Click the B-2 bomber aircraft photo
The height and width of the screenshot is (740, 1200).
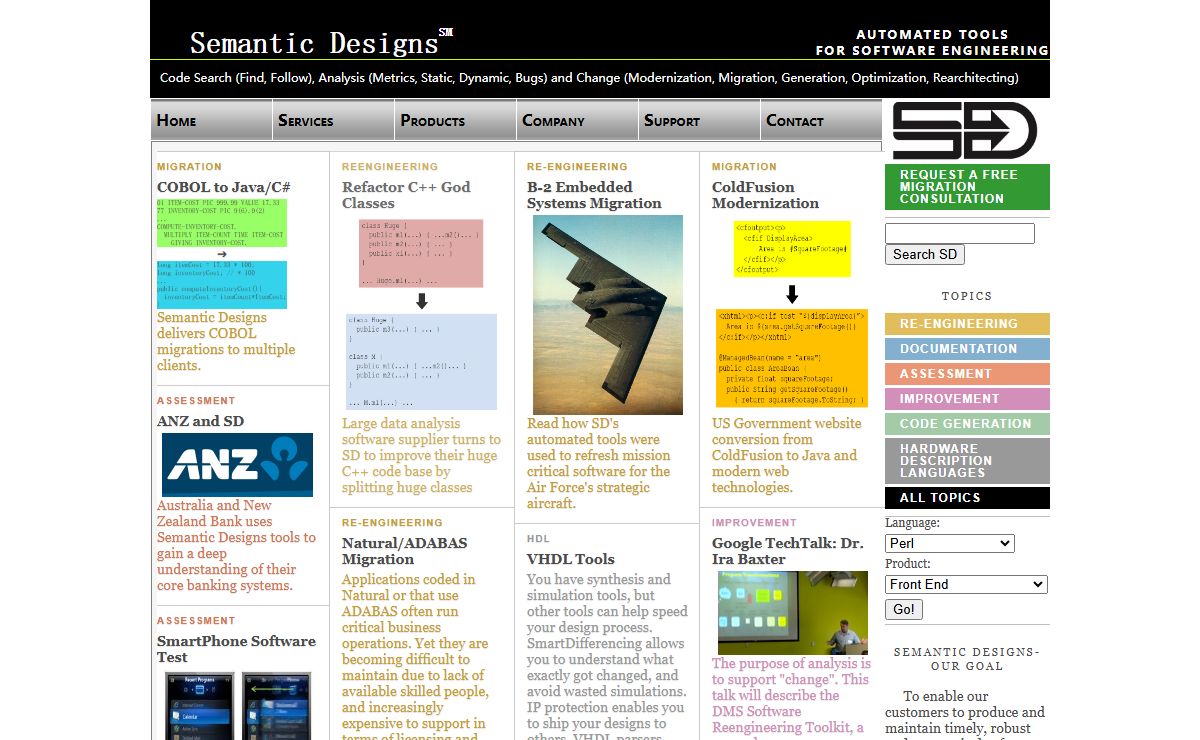608,315
